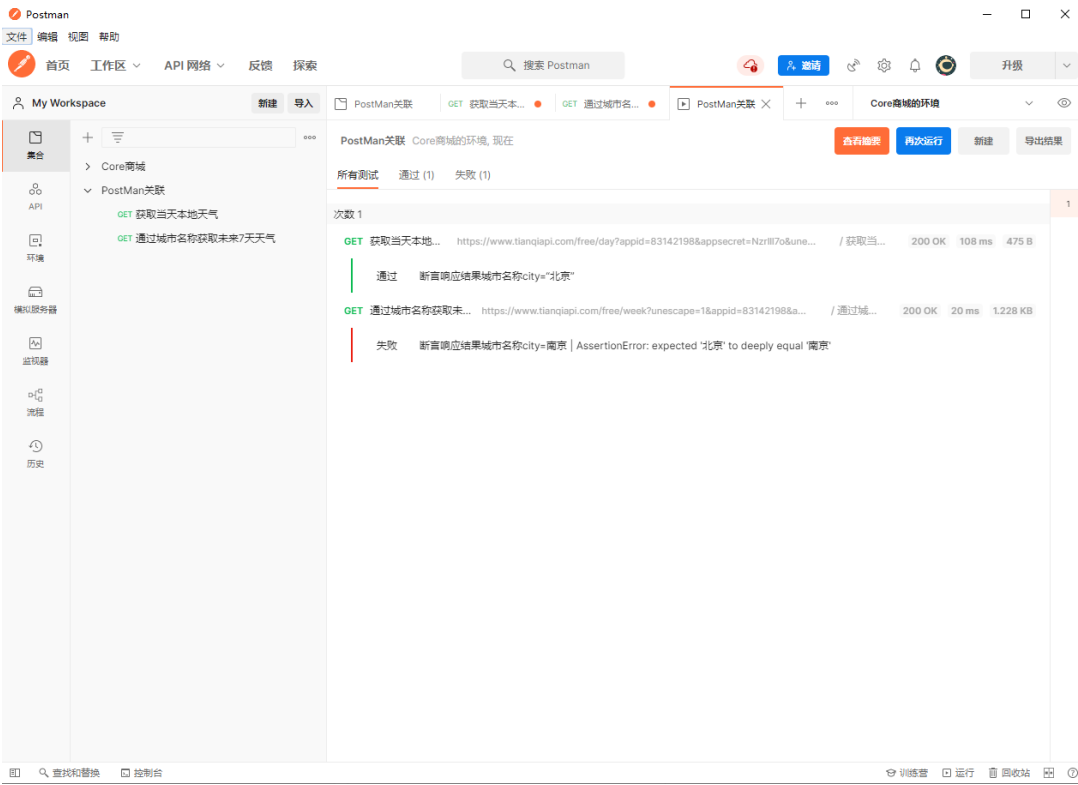
Task: Toggle the sidebar icon in the status bar
Action: (x=15, y=773)
